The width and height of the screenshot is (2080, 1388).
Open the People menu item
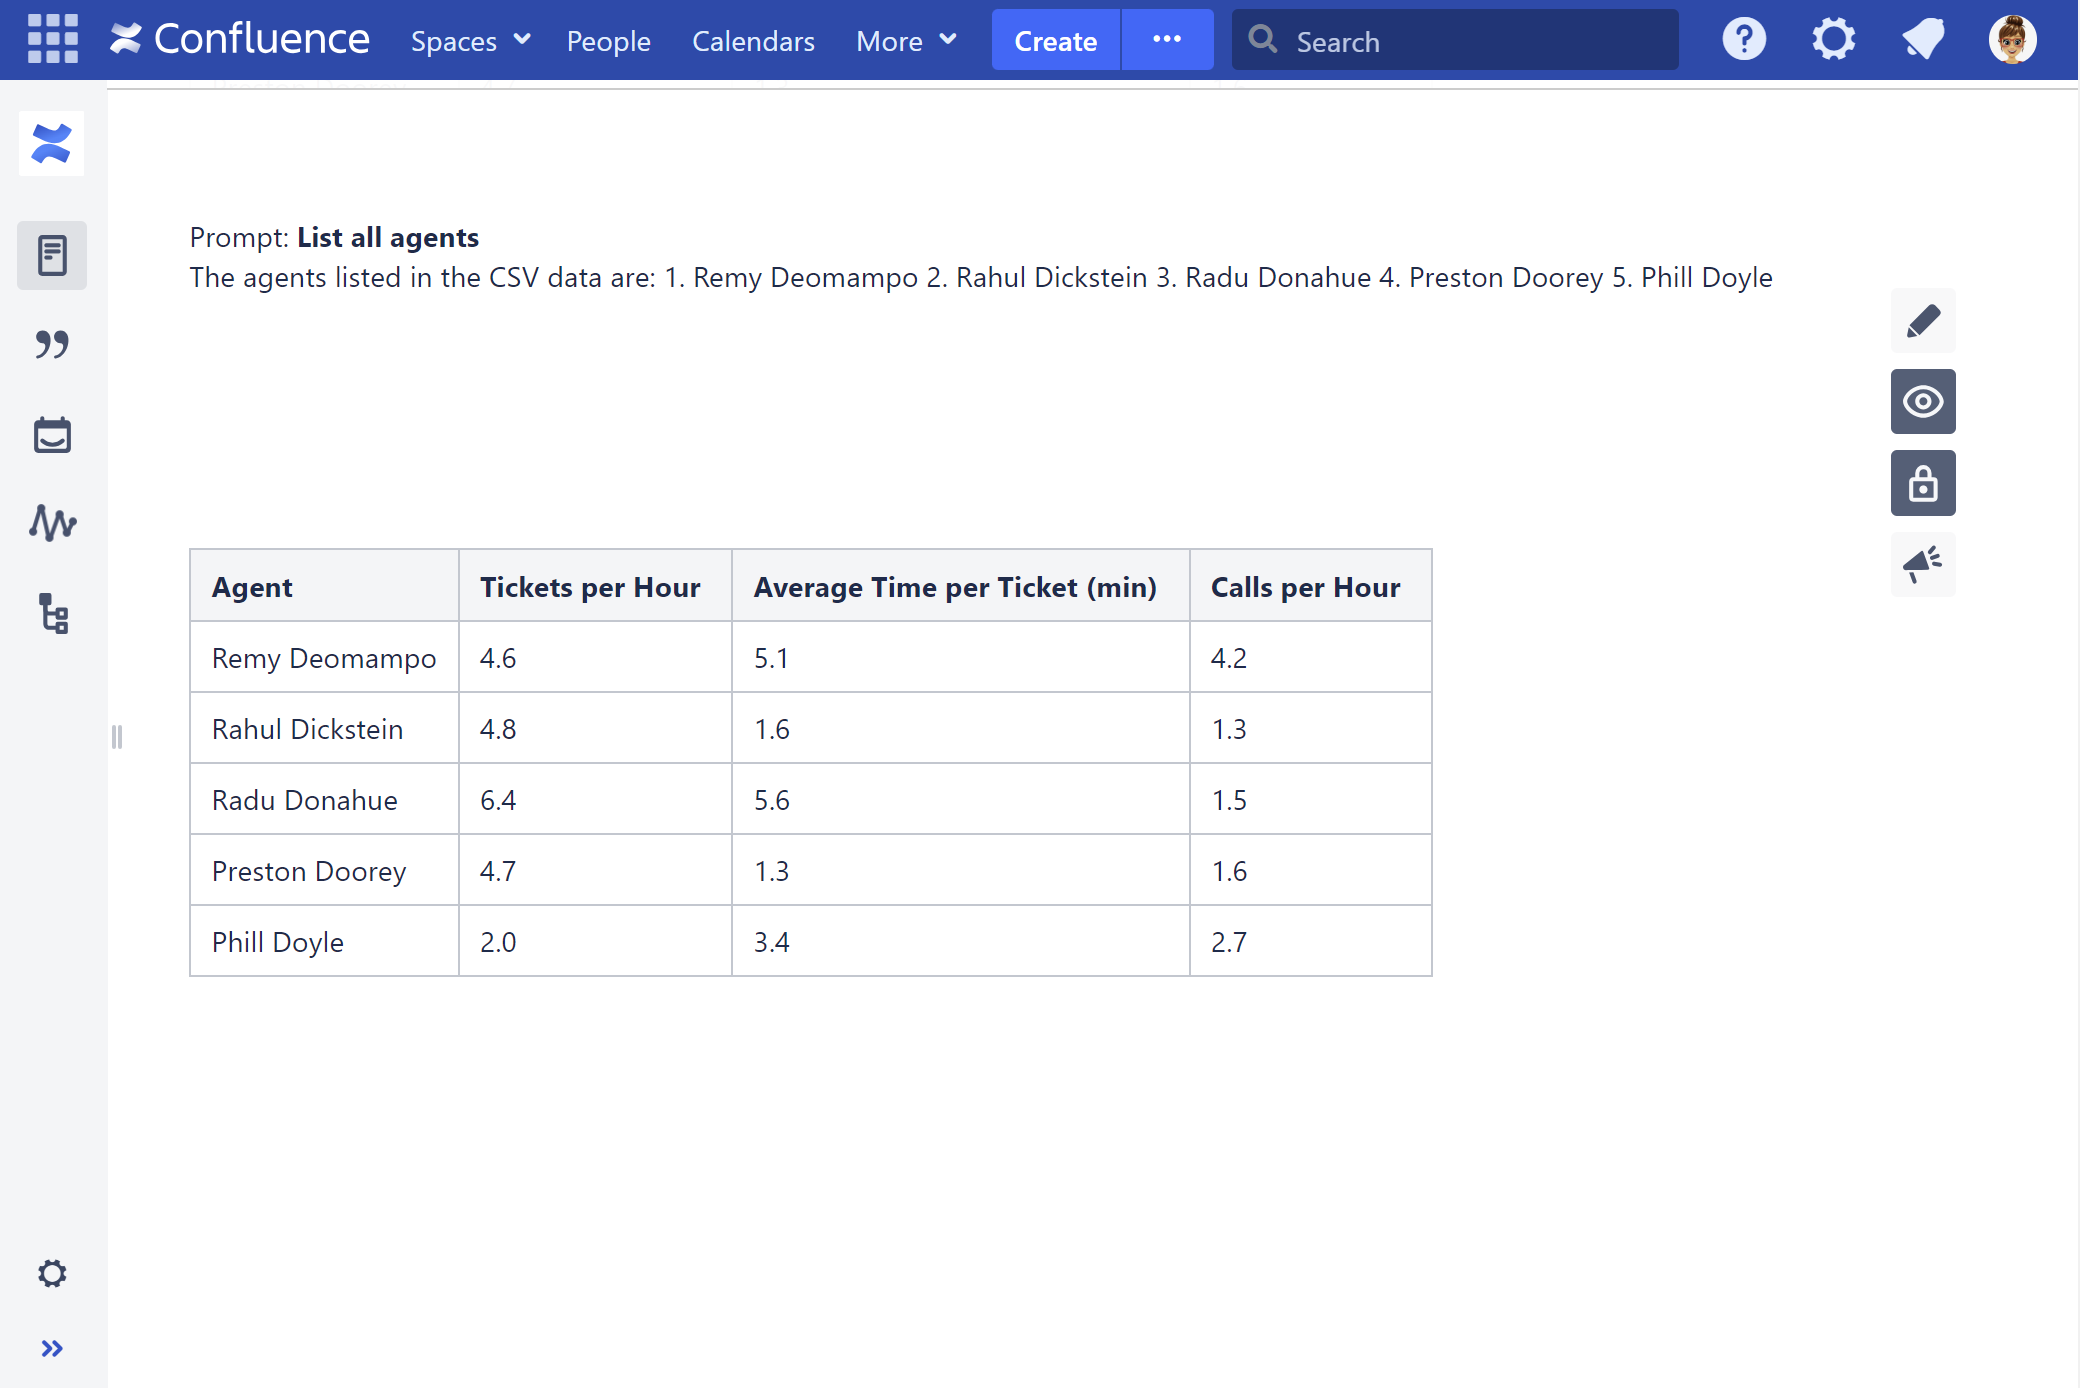coord(608,41)
